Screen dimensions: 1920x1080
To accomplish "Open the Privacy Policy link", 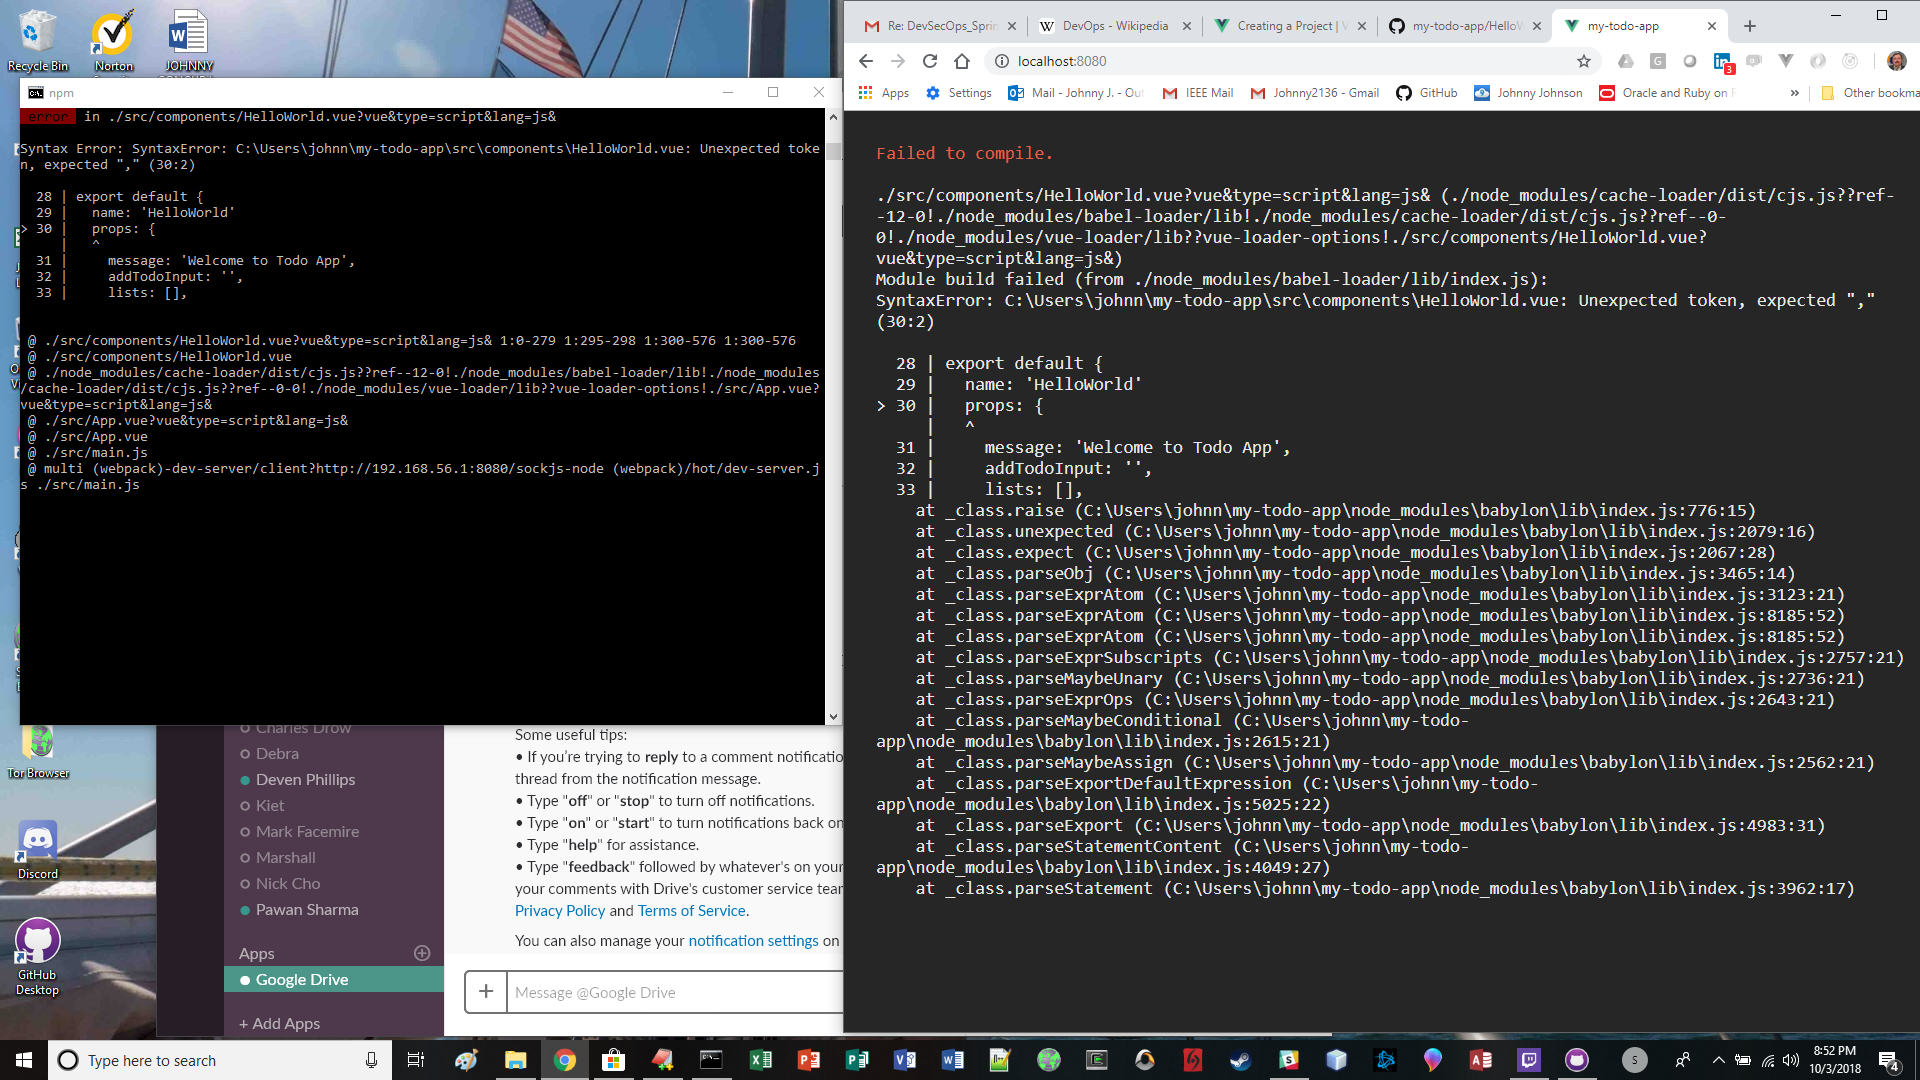I will (560, 910).
